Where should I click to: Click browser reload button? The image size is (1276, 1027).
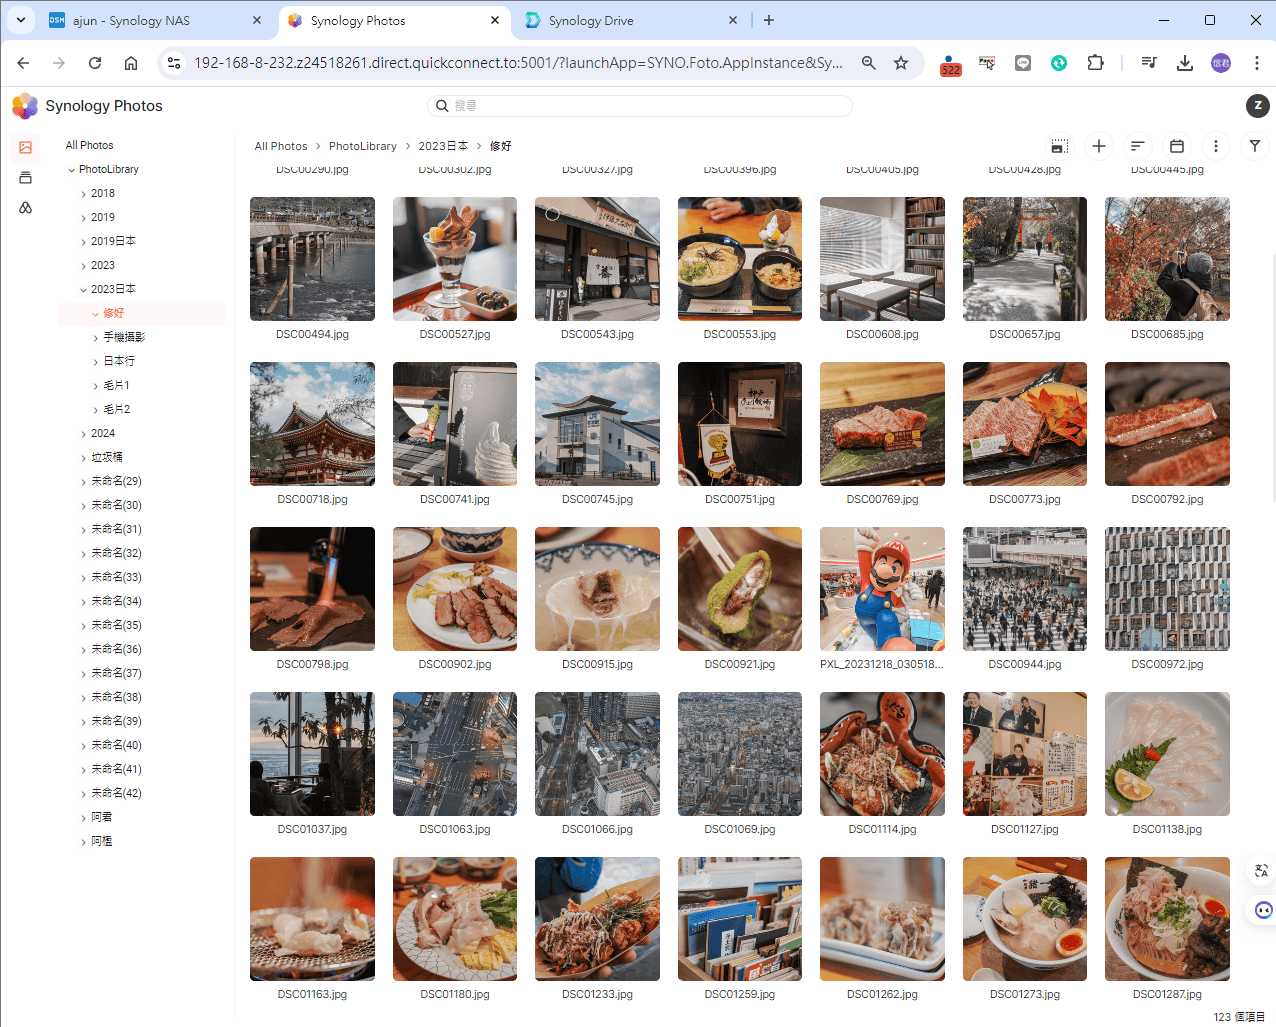click(x=95, y=63)
